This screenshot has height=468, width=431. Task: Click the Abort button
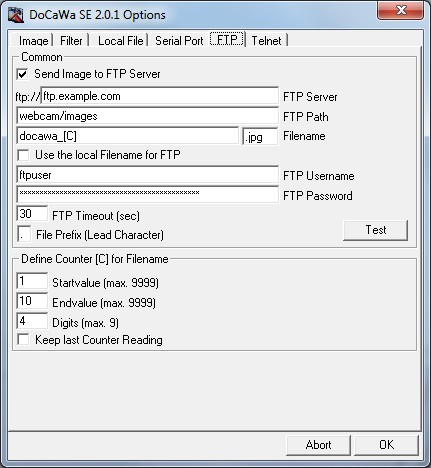point(318,445)
